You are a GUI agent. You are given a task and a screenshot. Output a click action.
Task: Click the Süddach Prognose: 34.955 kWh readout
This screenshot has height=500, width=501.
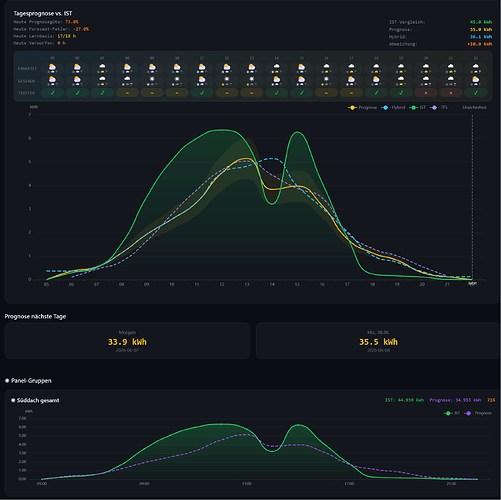click(455, 400)
